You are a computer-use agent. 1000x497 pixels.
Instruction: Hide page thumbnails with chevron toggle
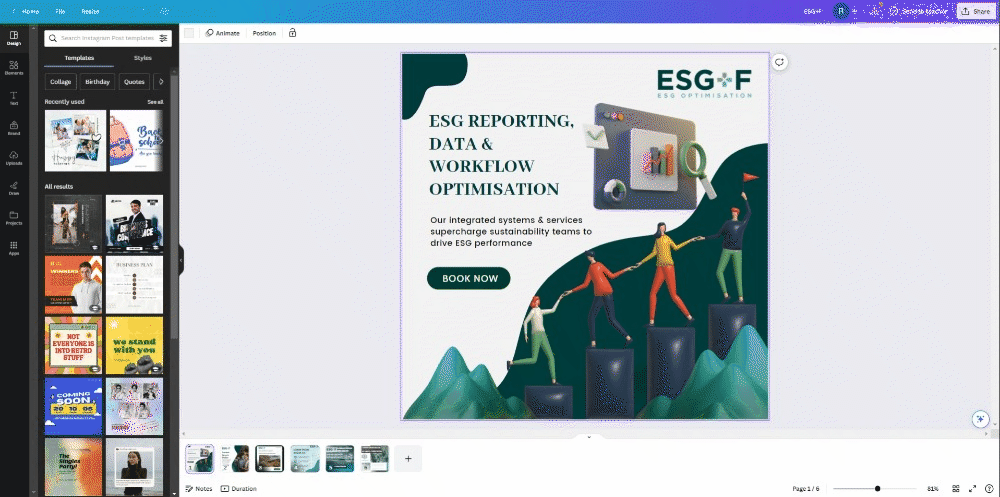point(589,437)
